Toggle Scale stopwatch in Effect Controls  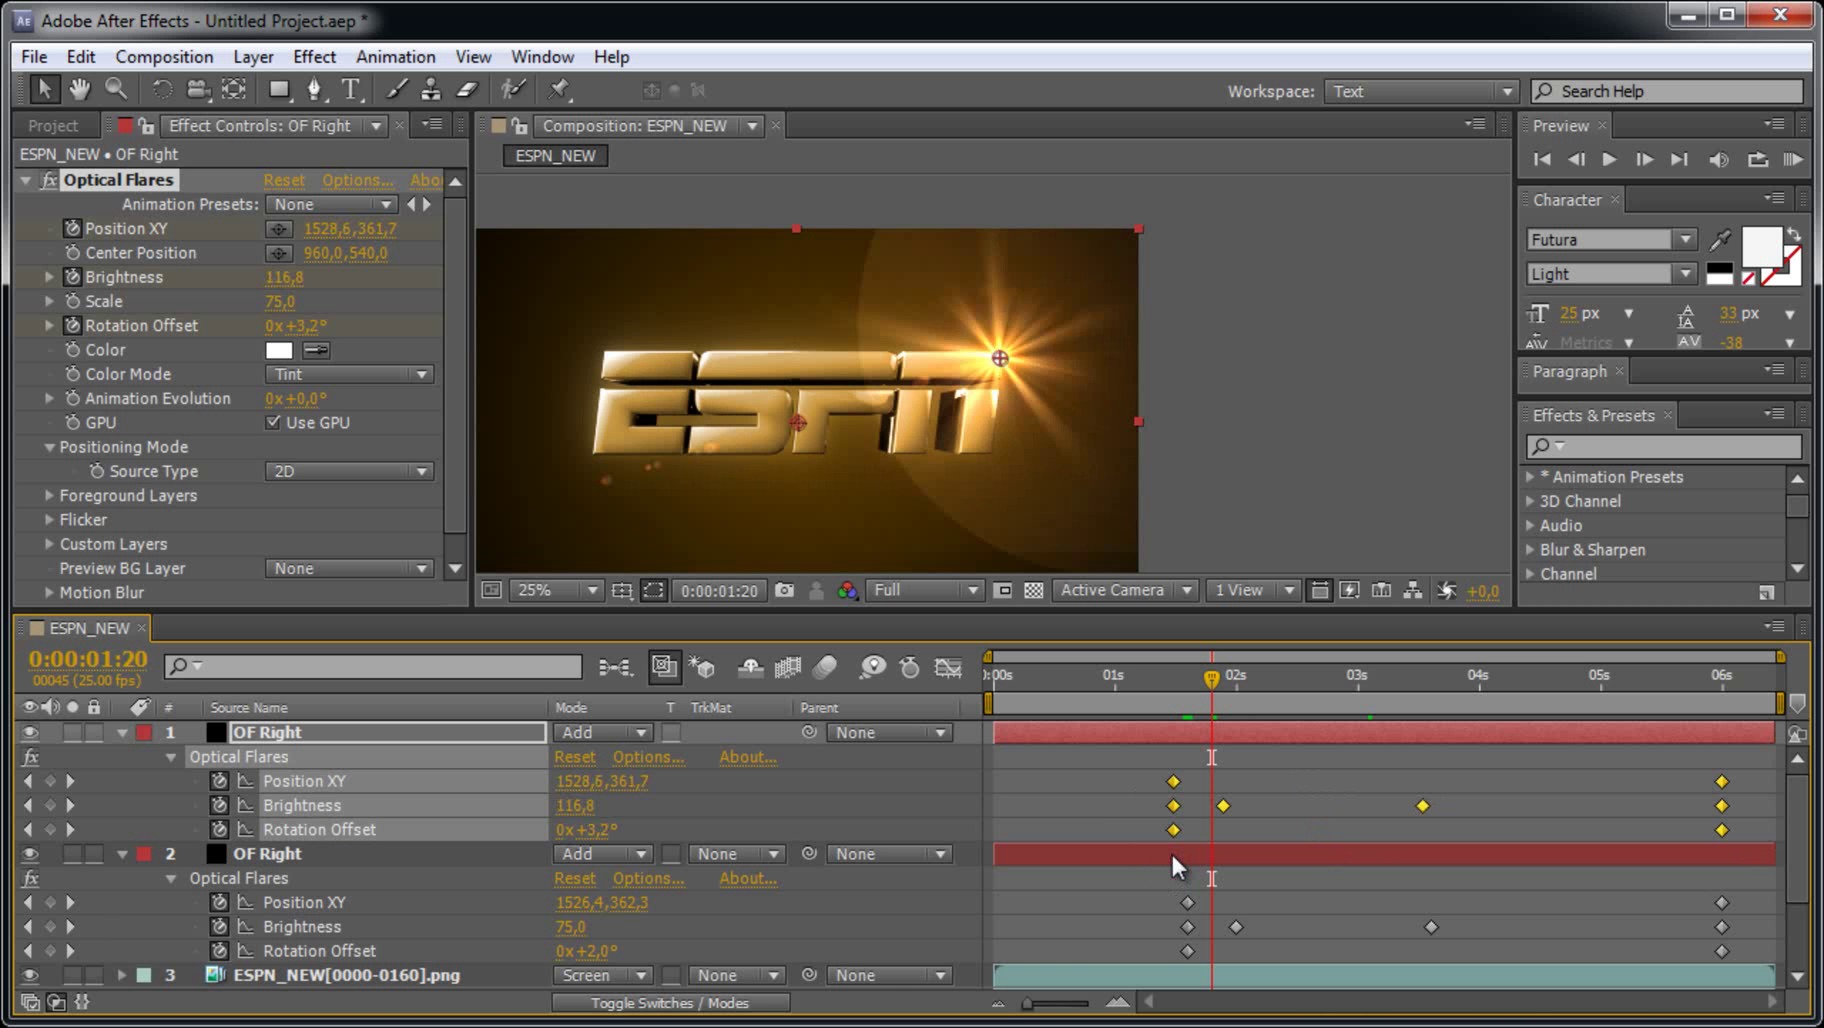click(72, 301)
